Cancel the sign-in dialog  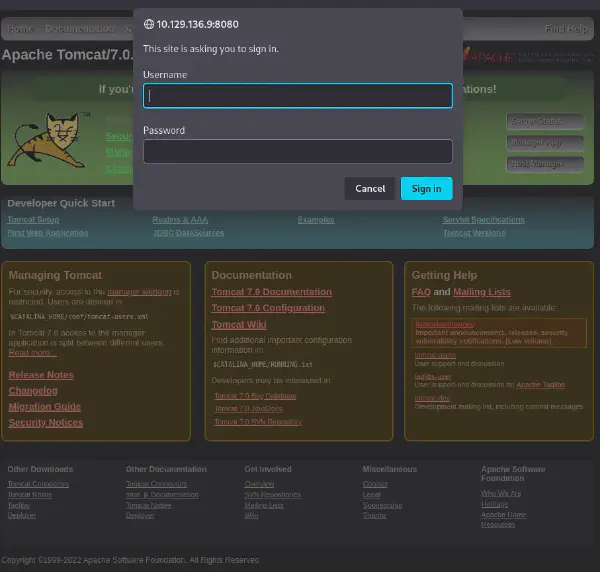point(370,188)
